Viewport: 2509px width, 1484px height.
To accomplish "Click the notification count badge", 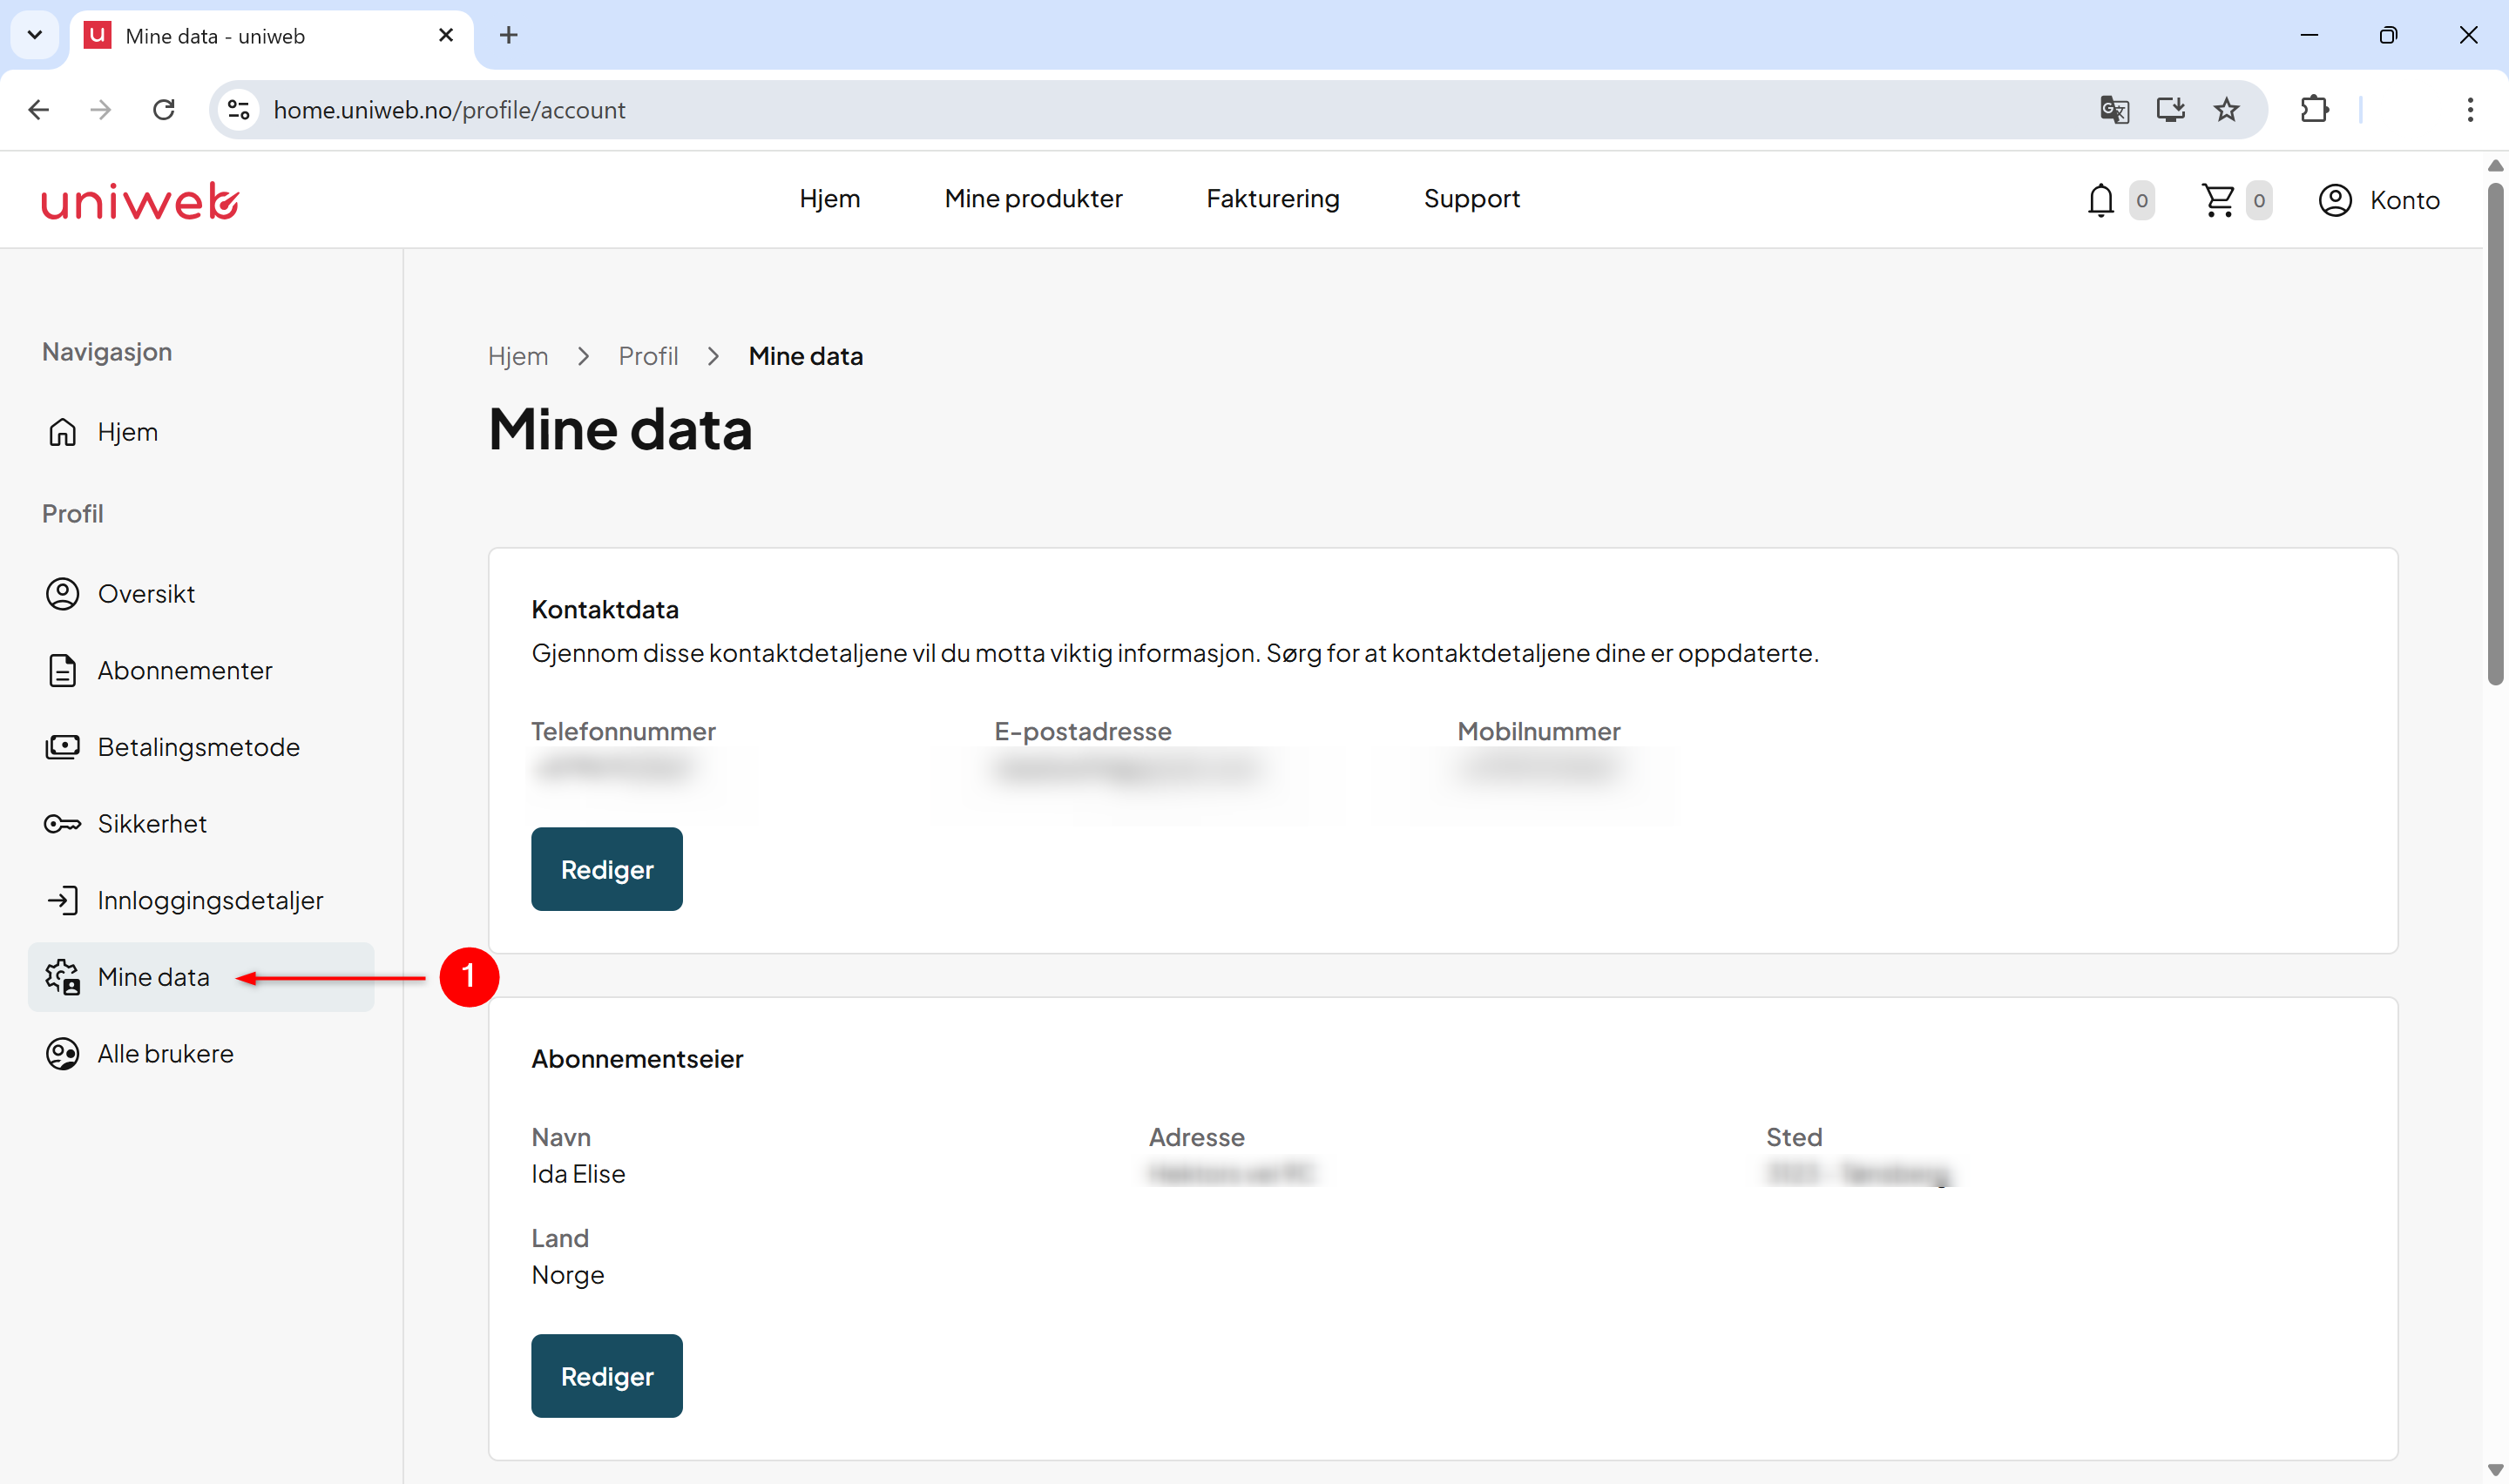I will coord(2141,200).
